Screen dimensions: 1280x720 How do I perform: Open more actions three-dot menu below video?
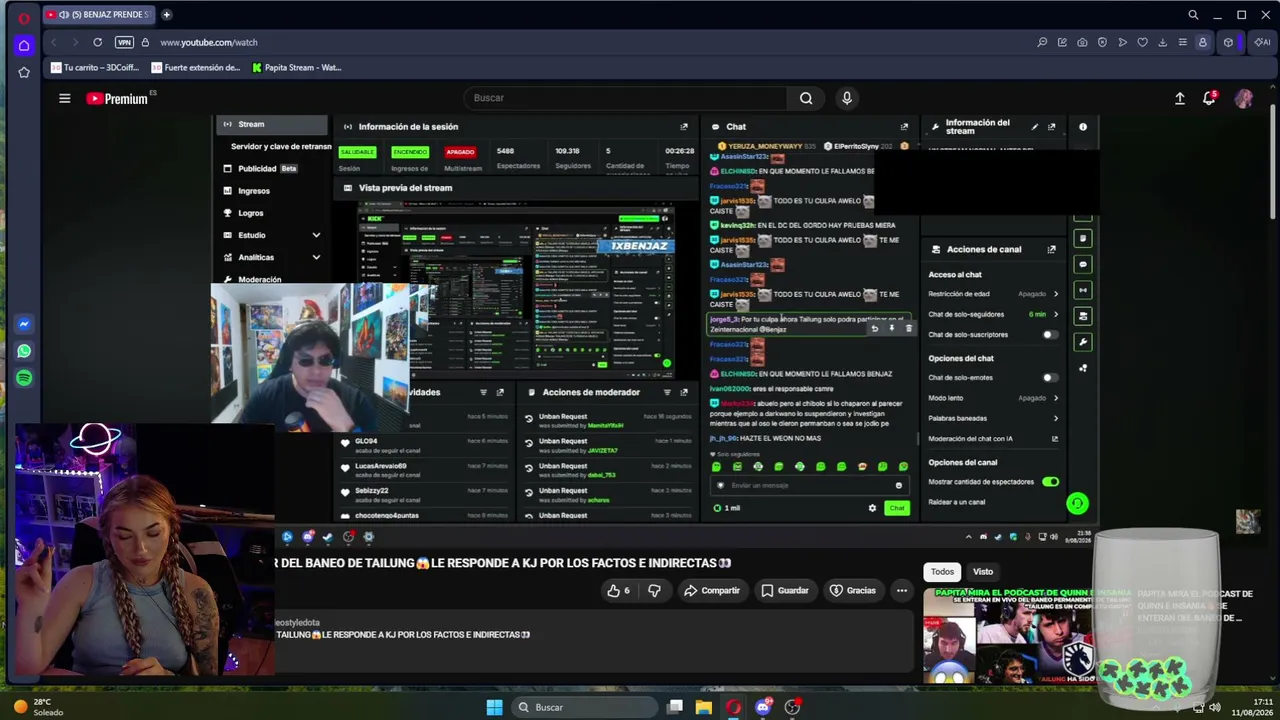(x=902, y=591)
